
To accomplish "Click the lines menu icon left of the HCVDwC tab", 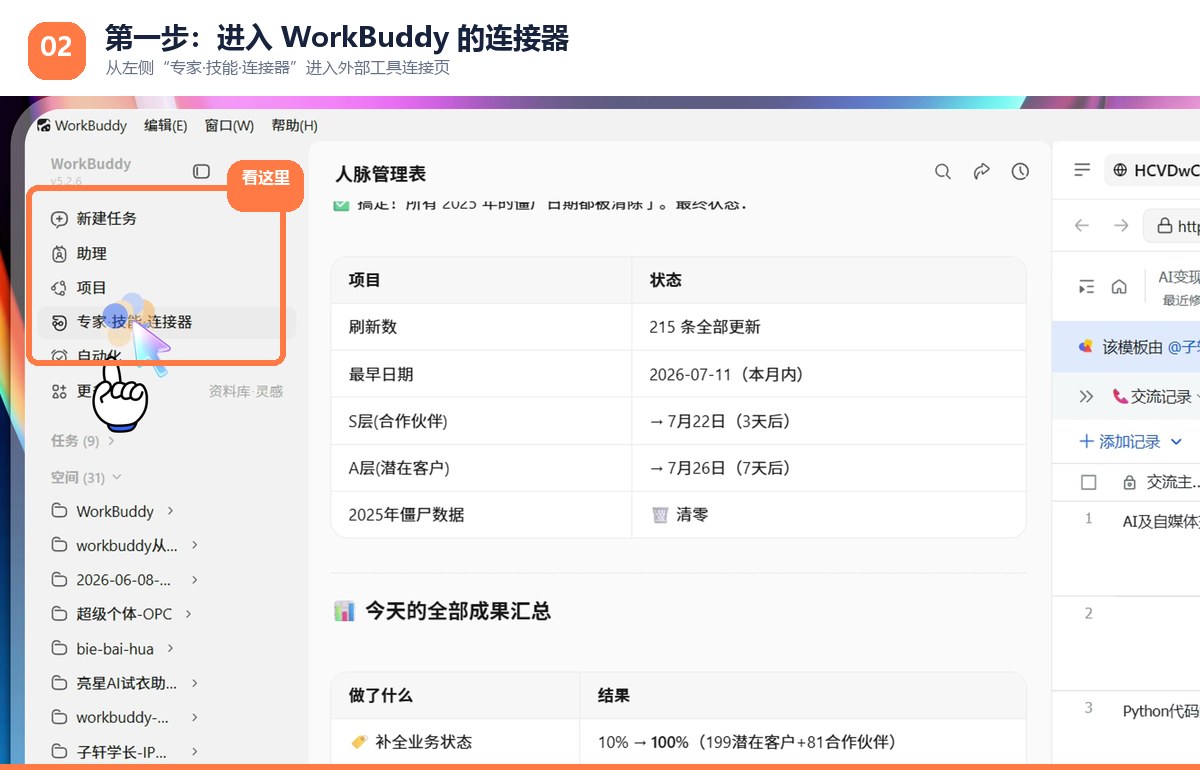I will [x=1082, y=171].
